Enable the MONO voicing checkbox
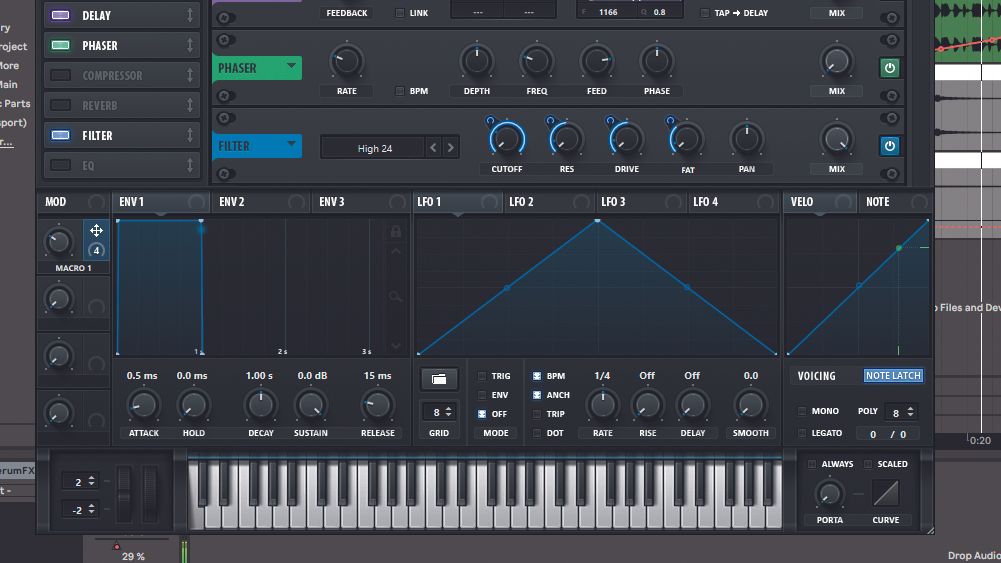Viewport: 1001px width, 563px height. [x=802, y=411]
